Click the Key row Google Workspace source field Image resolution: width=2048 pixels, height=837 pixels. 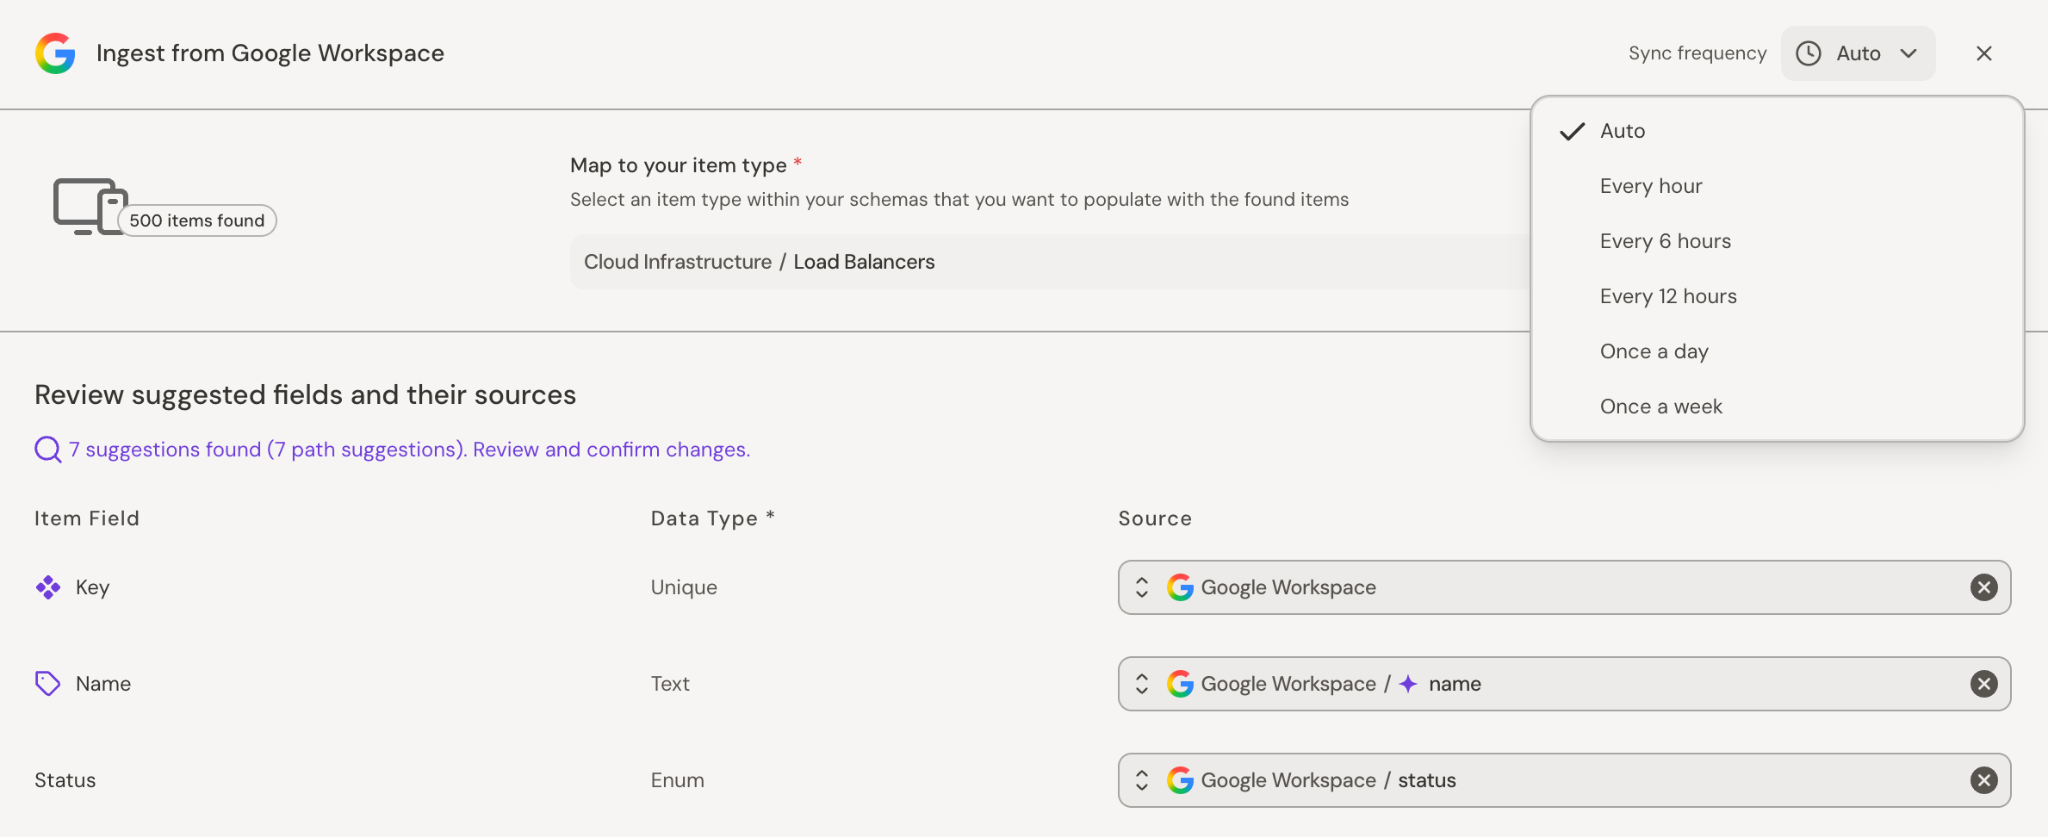[x=1564, y=587]
